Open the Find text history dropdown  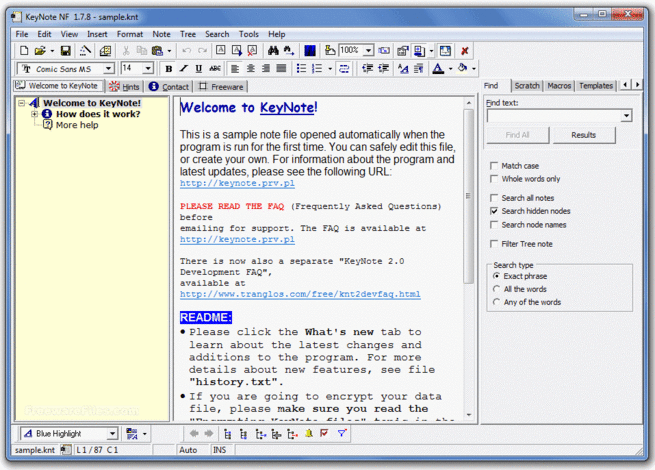pyautogui.click(x=626, y=116)
